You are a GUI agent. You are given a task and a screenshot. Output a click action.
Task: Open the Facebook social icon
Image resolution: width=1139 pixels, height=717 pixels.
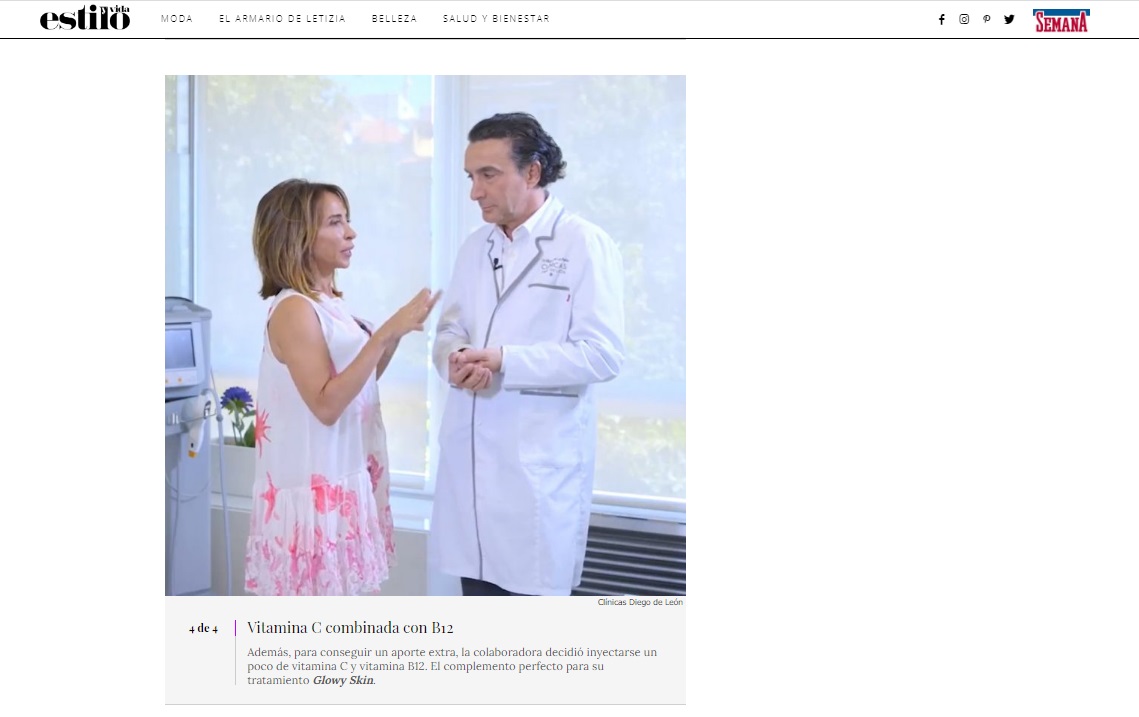point(941,19)
